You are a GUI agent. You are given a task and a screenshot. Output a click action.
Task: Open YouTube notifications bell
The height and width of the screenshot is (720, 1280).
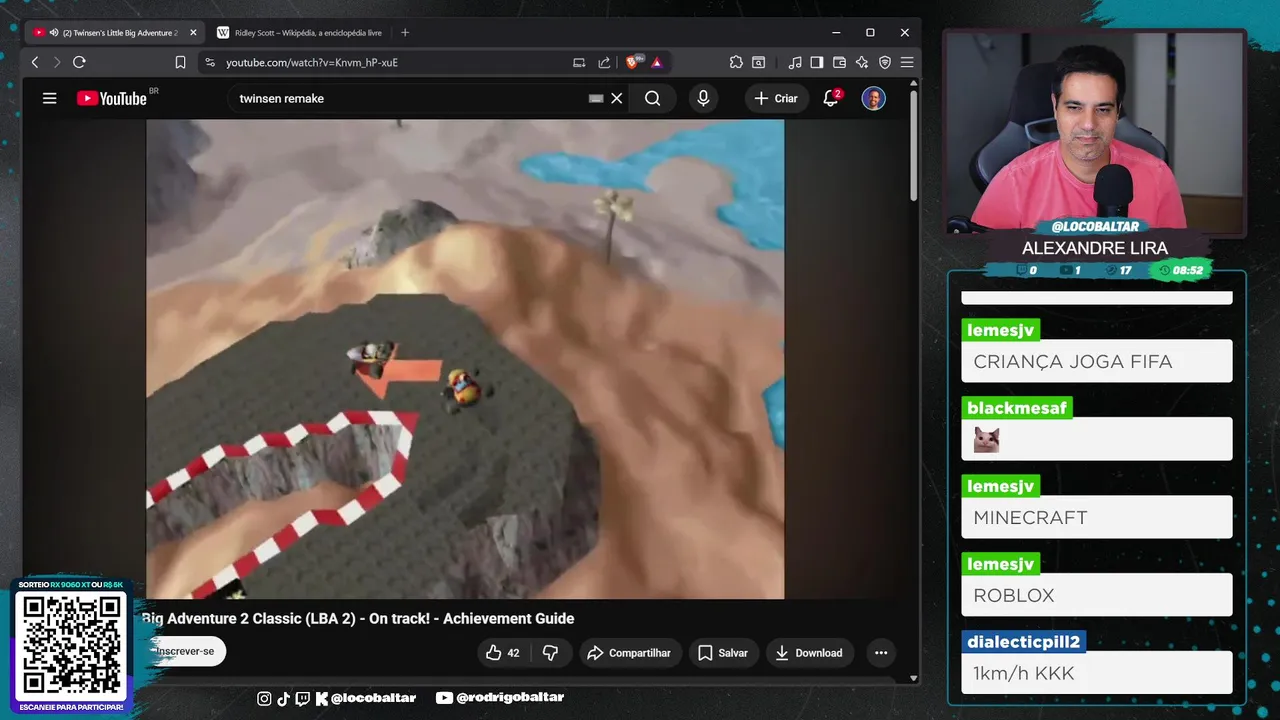pos(831,98)
